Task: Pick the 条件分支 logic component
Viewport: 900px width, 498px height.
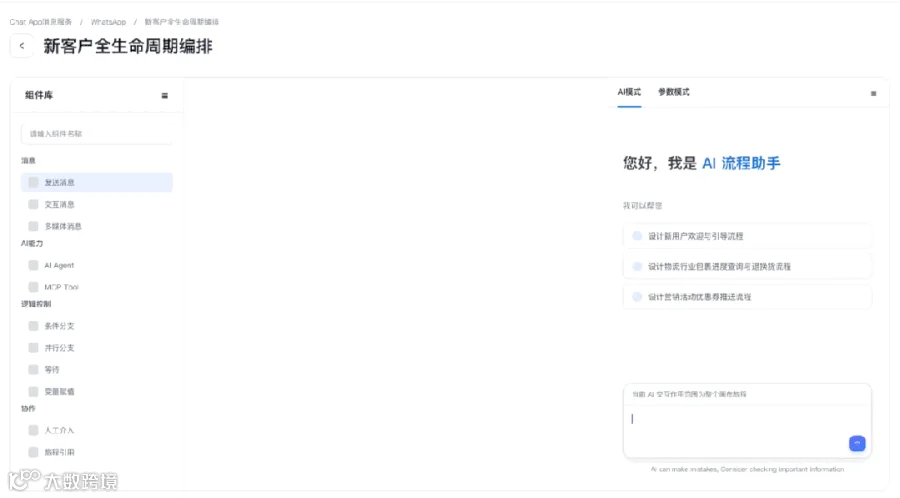Action: click(x=96, y=326)
